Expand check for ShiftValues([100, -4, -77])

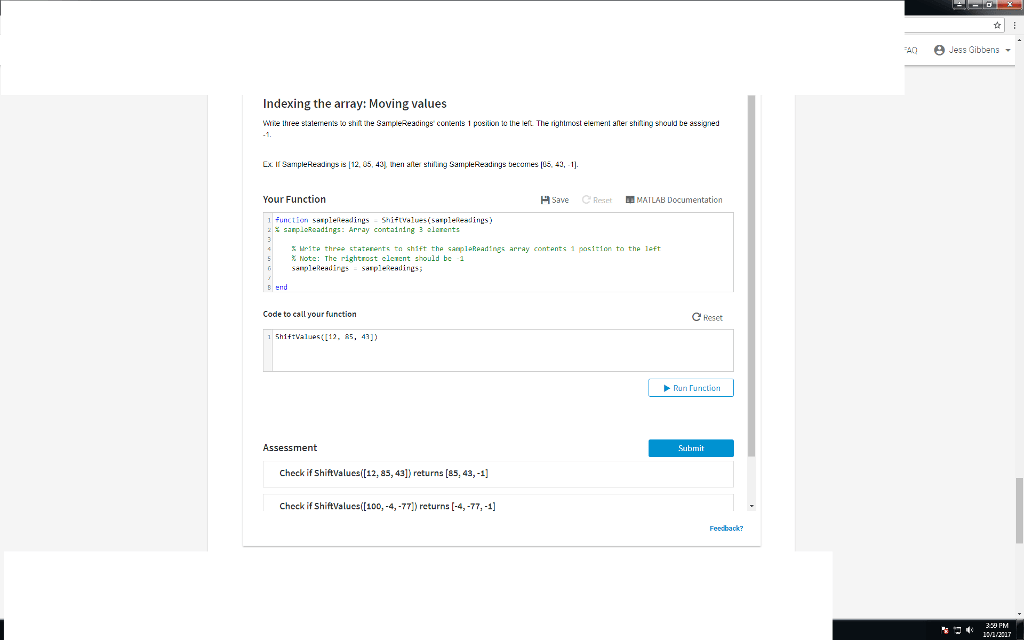(x=498, y=503)
